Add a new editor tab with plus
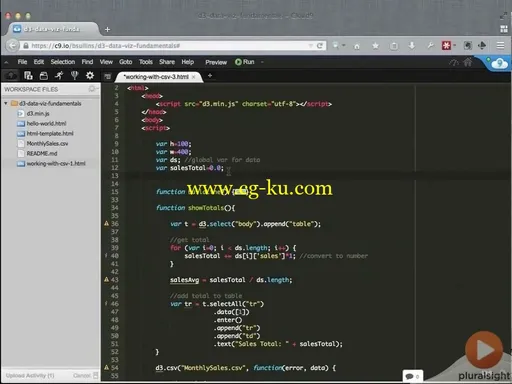This screenshot has width=512, height=384. click(210, 76)
